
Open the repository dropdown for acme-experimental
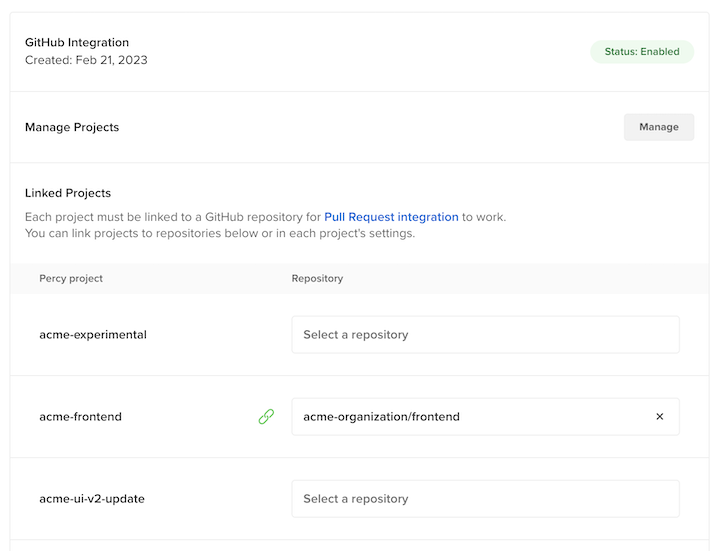[x=485, y=334]
